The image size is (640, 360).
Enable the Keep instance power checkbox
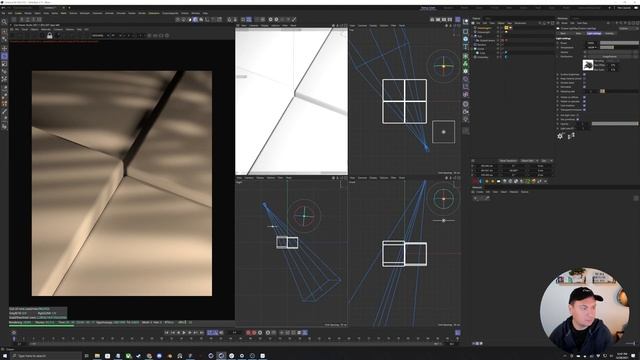point(584,79)
